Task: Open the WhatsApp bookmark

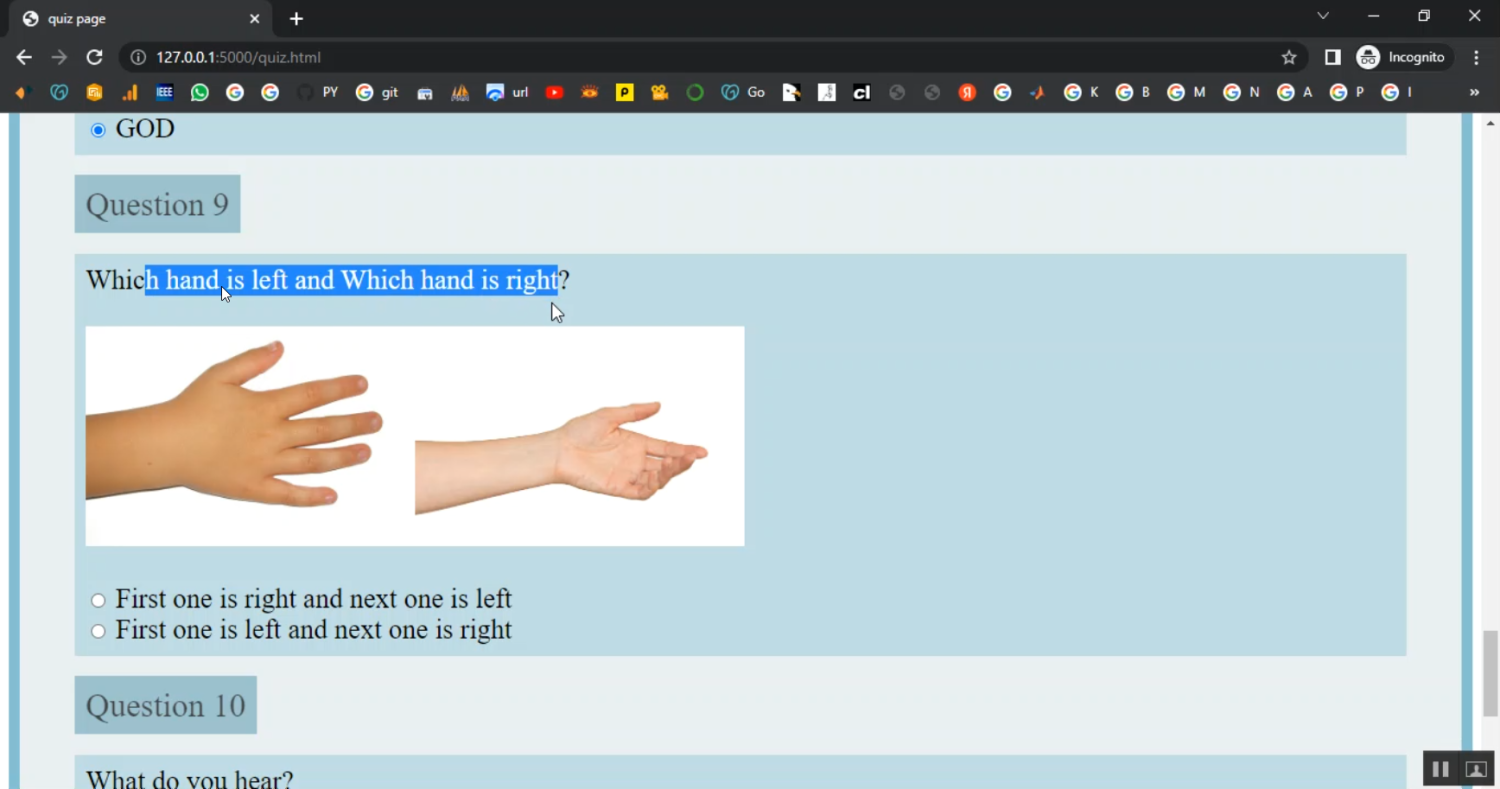Action: tap(200, 92)
